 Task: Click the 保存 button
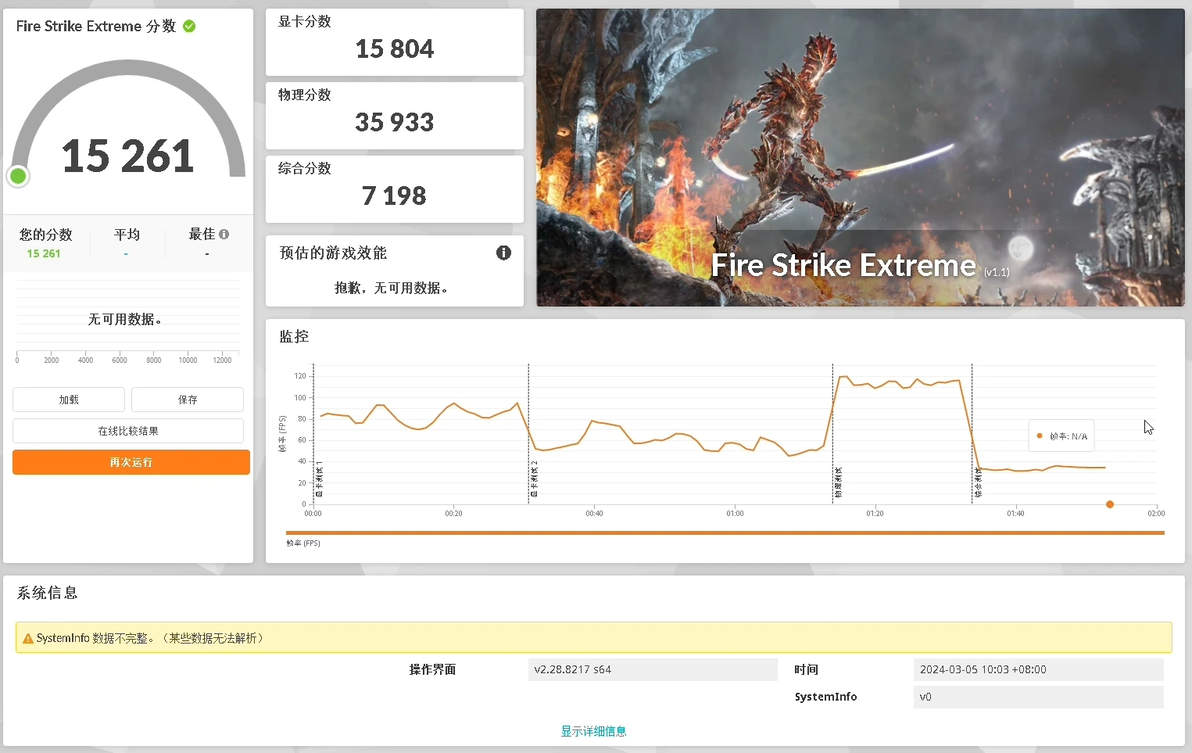click(188, 400)
